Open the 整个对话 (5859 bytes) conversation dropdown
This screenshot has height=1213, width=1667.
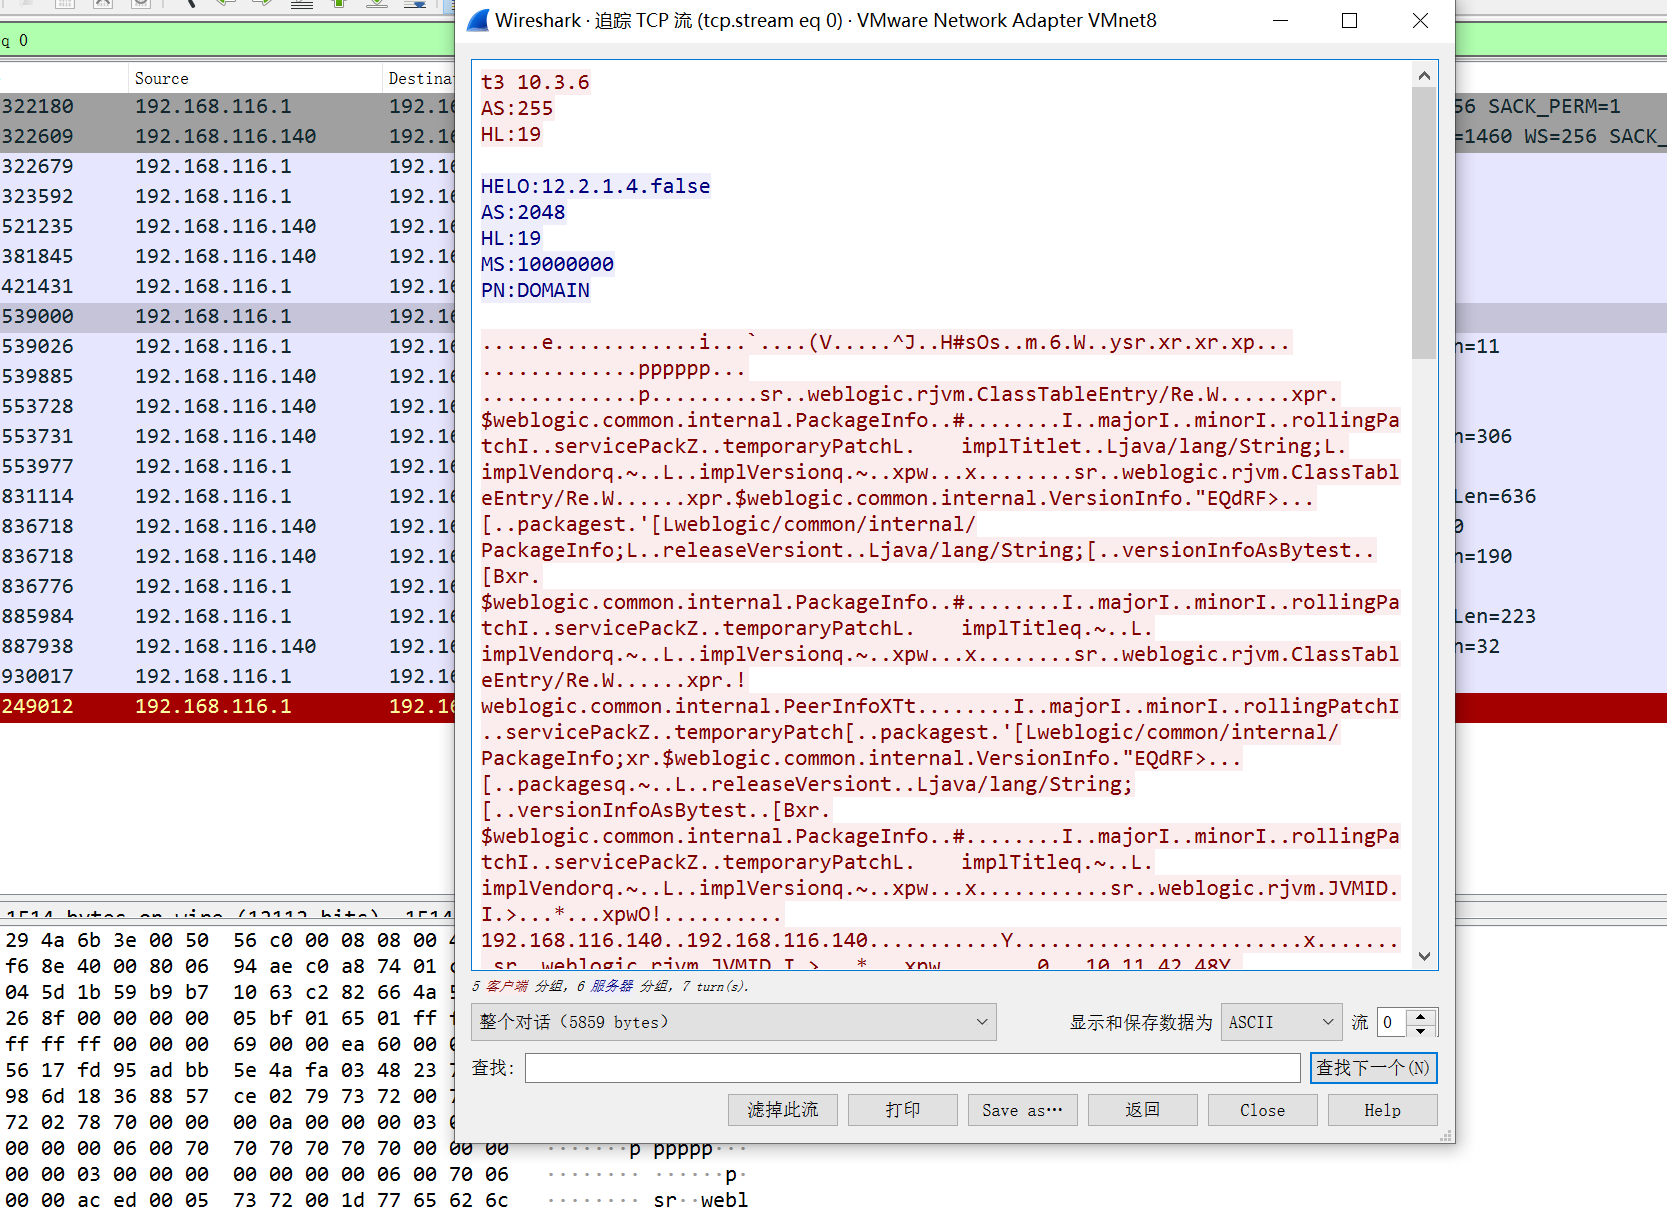[x=733, y=1022]
